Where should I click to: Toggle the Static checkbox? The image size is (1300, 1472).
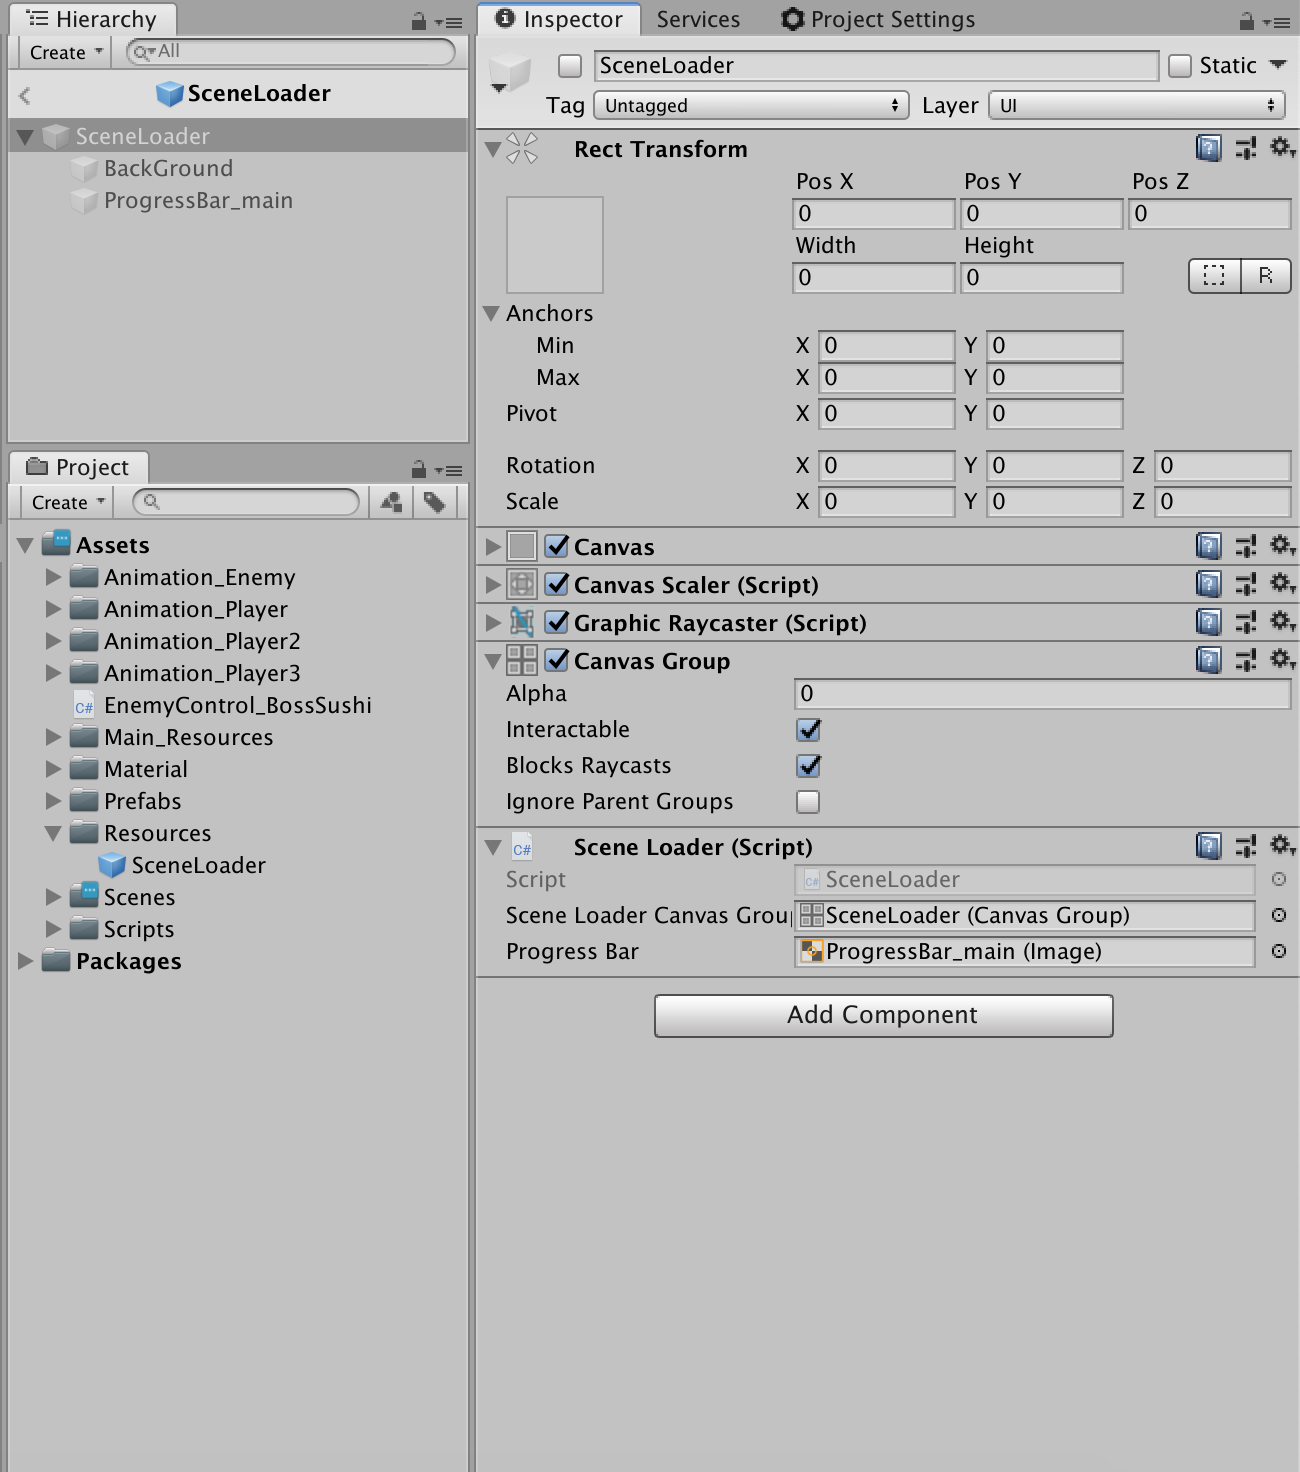1180,66
